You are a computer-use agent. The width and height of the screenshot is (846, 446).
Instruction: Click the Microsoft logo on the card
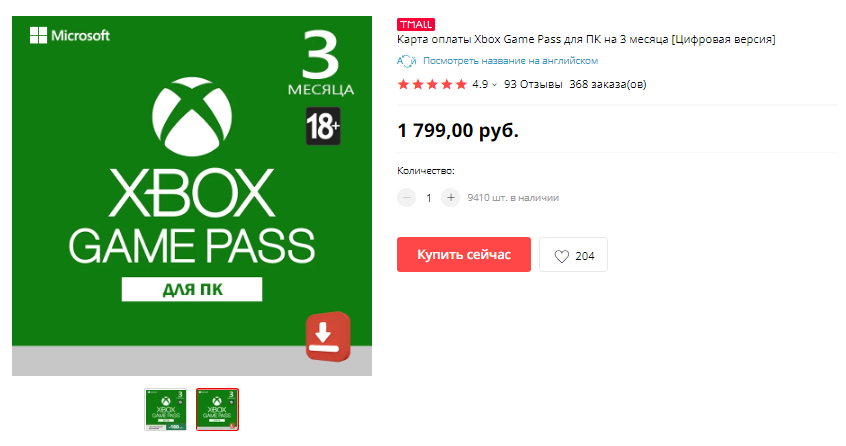[70, 36]
